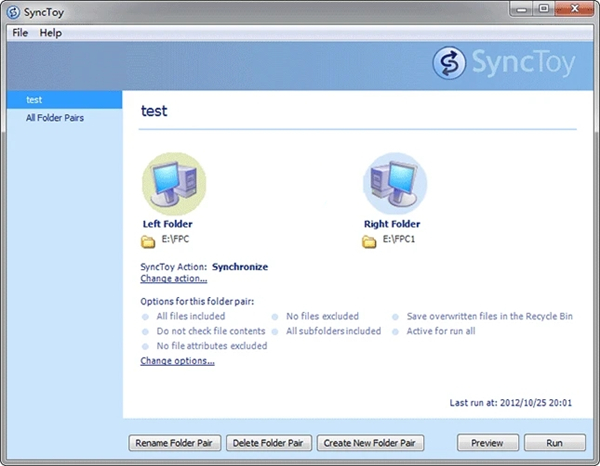
Task: Click the folder icon beside E:\FPC
Action: (x=148, y=241)
